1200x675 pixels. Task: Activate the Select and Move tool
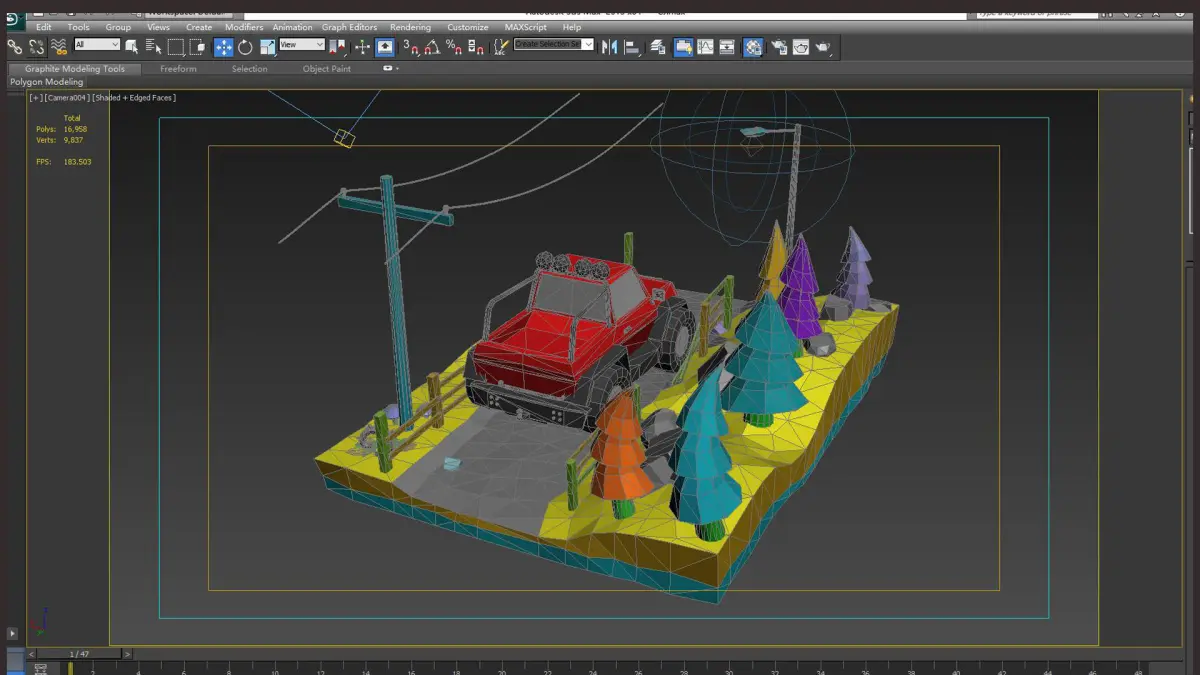(223, 47)
